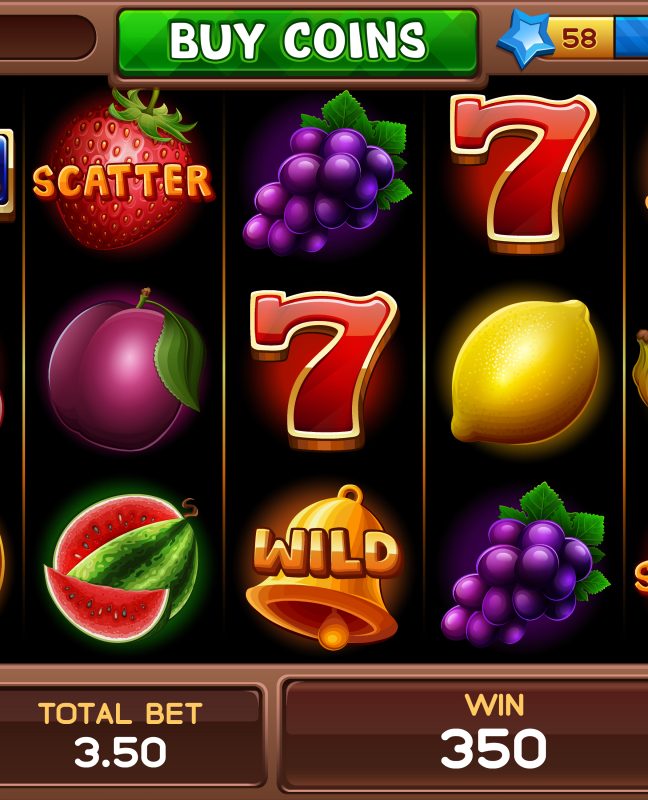Select the sliced watermelon symbol

tap(122, 568)
